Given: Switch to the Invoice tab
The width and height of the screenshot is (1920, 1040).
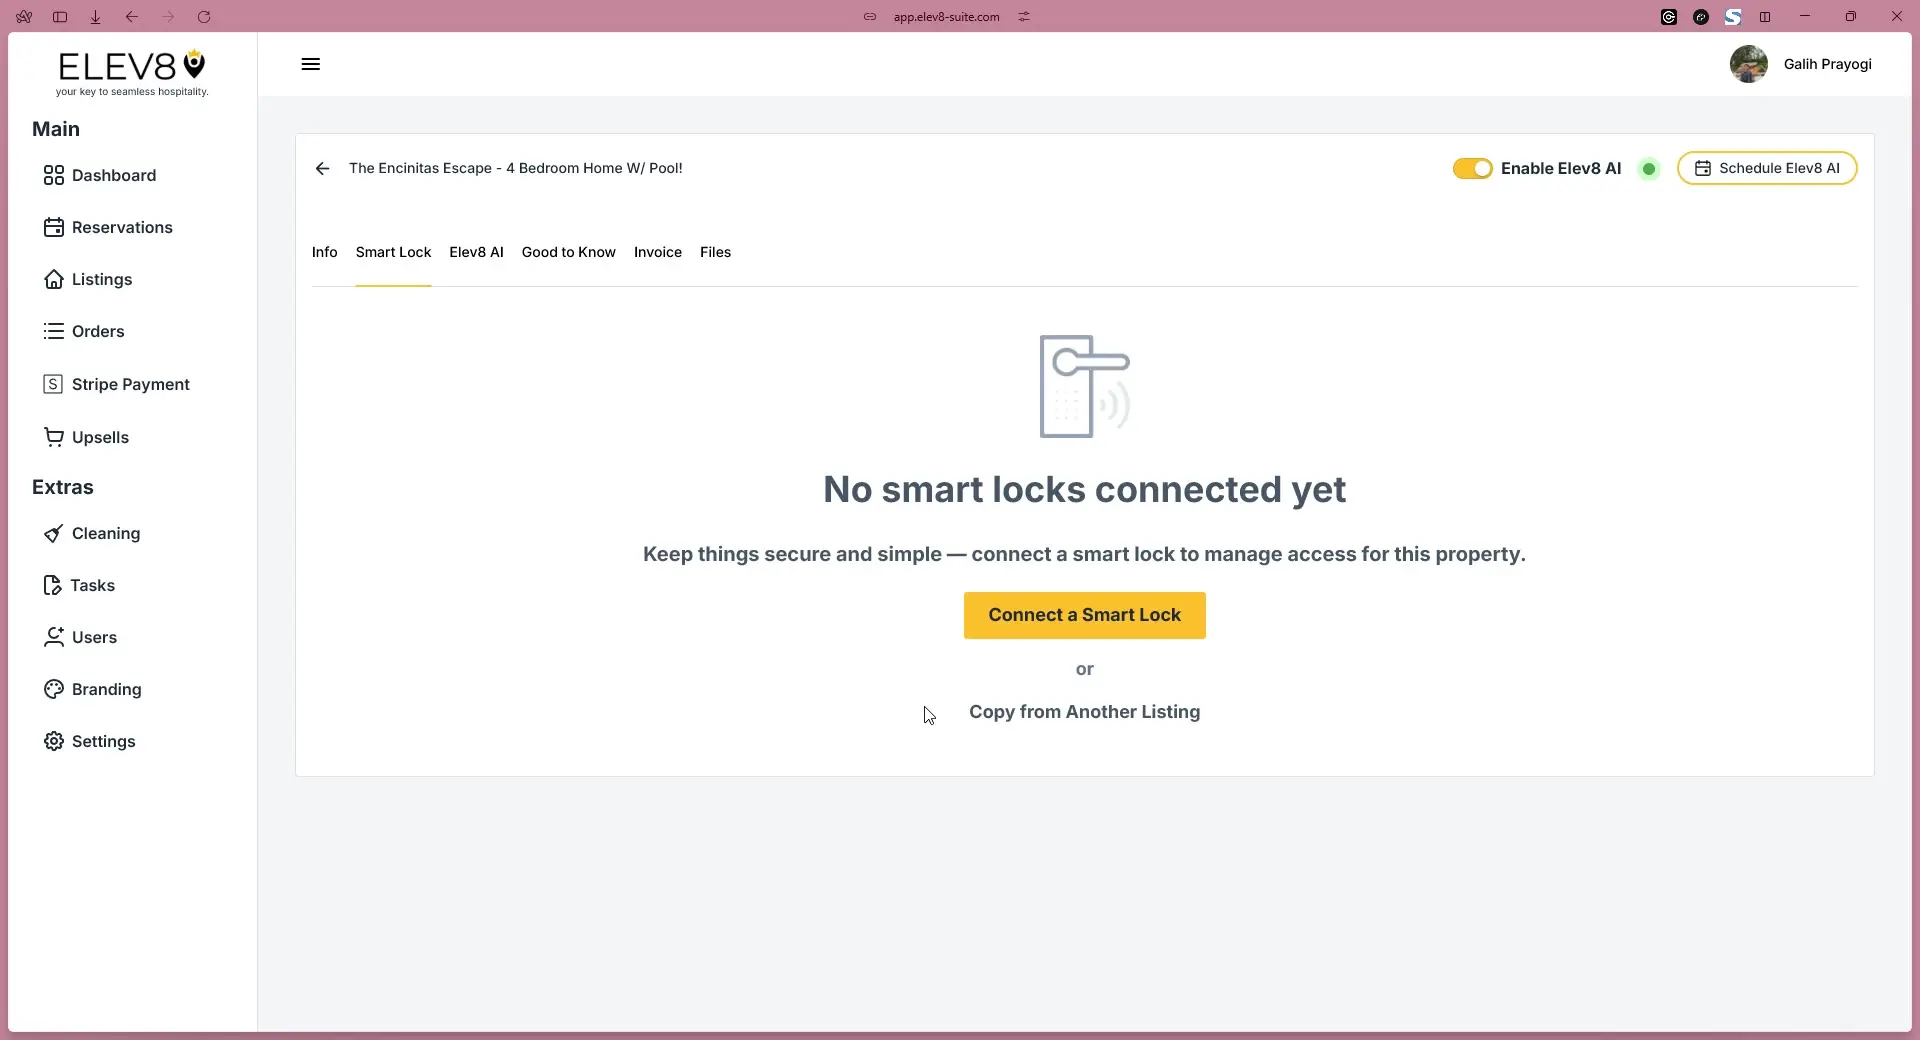Looking at the screenshot, I should click(x=657, y=252).
